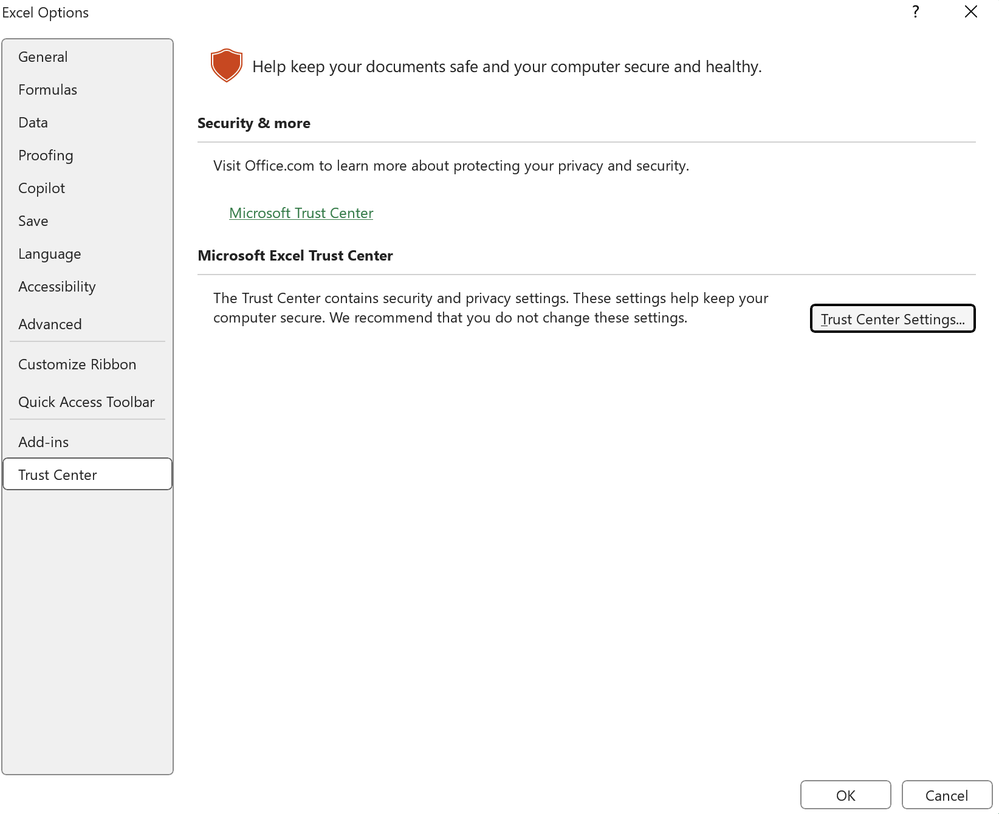Select the Accessibility category

click(x=57, y=287)
